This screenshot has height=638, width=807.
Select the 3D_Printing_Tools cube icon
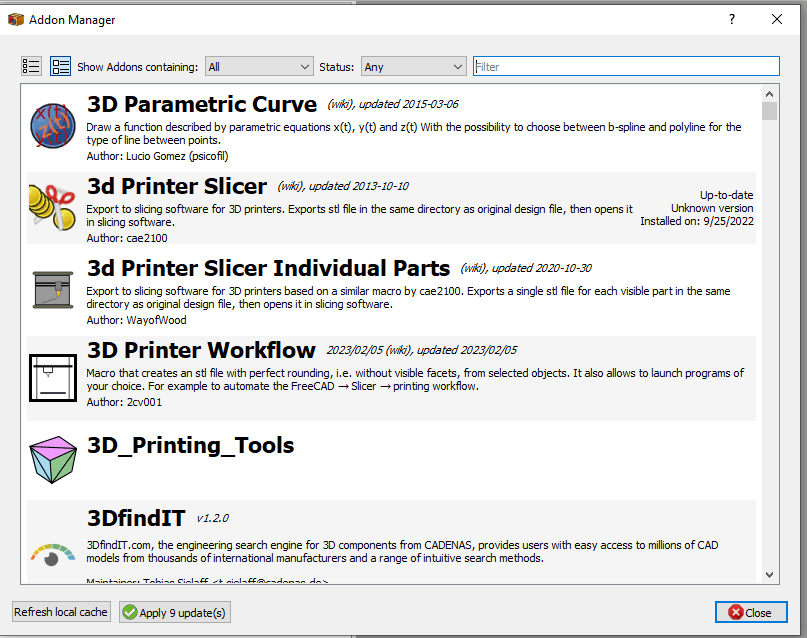tap(52, 460)
